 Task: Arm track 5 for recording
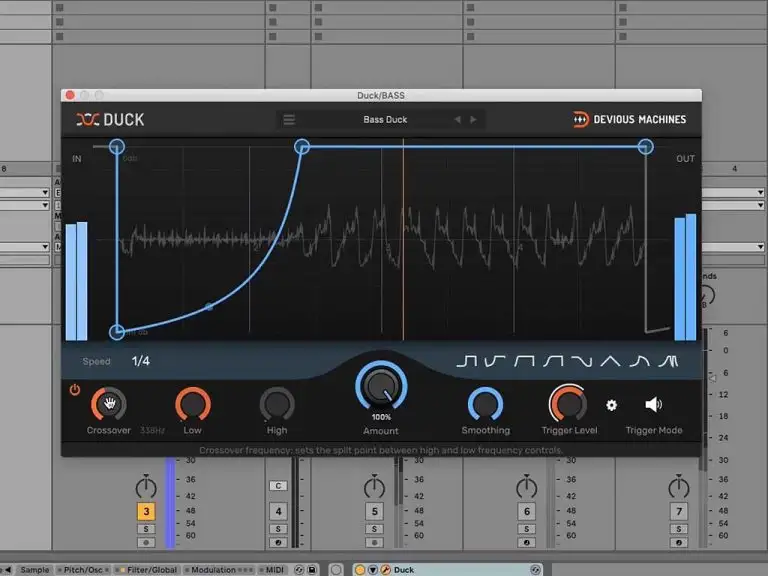[374, 542]
